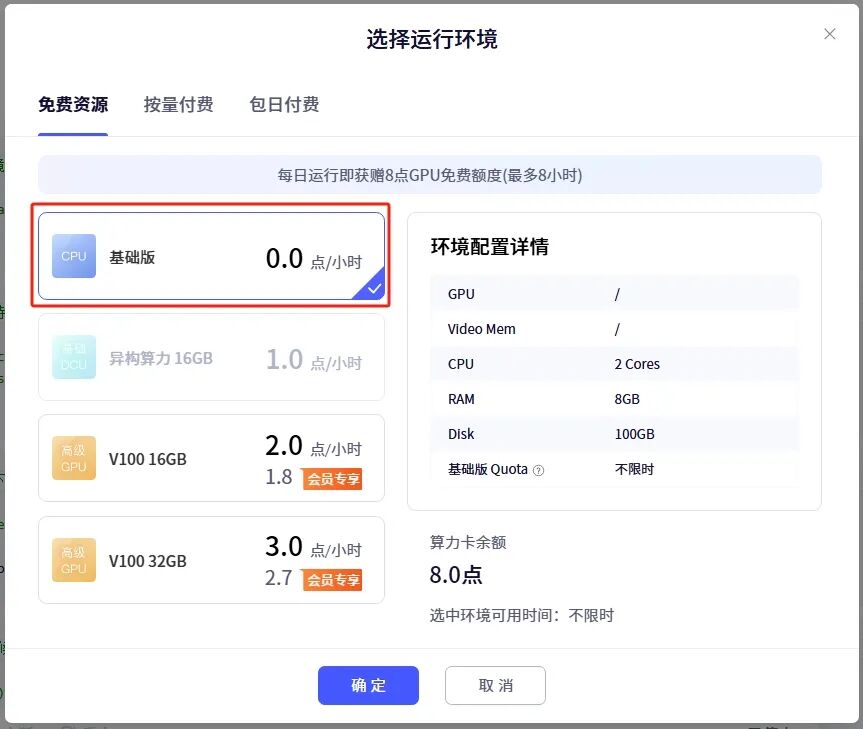Screen dimensions: 863x729
Task: Click the 0.0 点/小时 price
Action: (x=314, y=259)
